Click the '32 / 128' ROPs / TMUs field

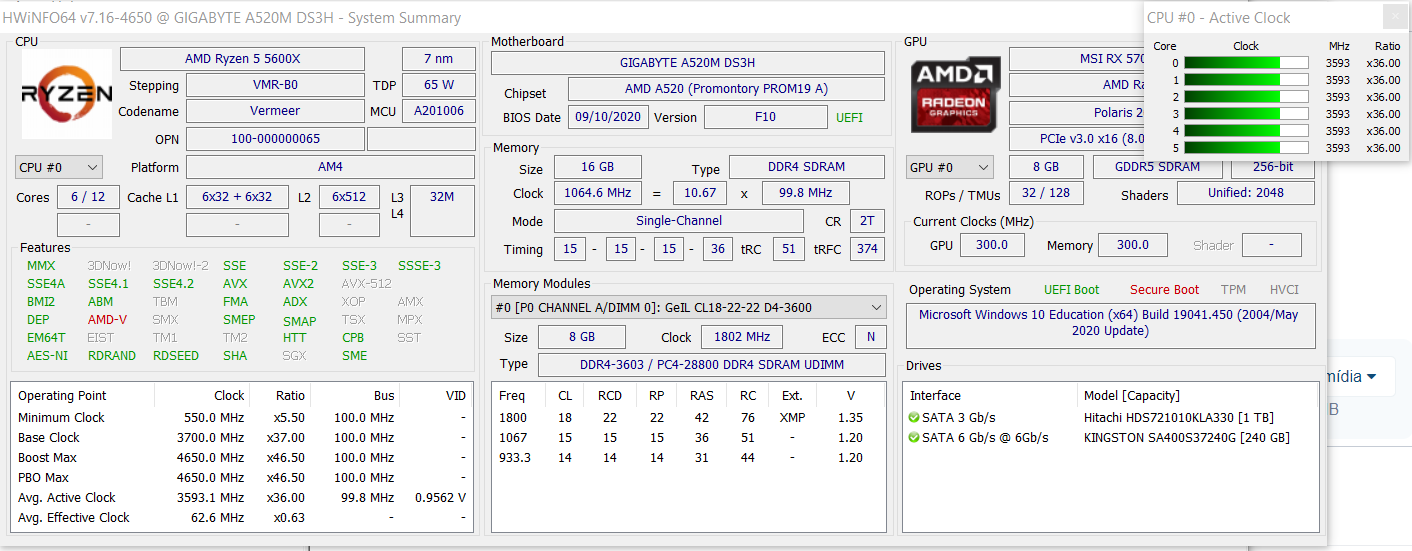(1046, 193)
